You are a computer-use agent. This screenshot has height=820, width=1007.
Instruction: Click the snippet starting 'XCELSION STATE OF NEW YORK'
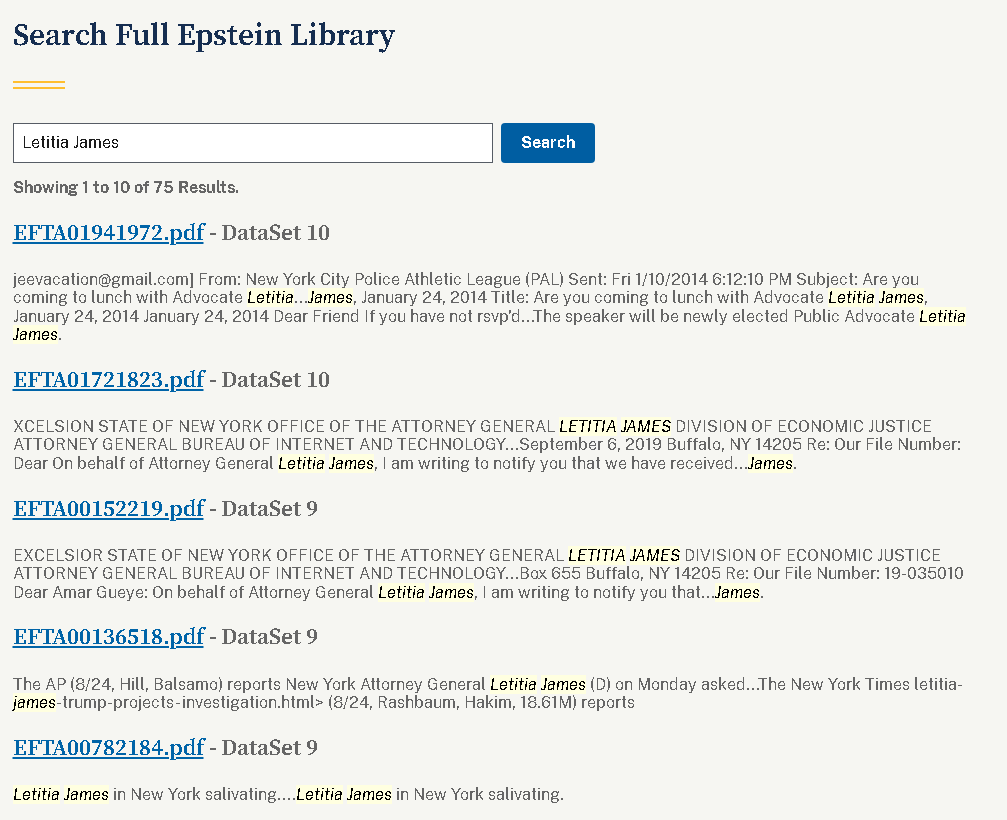487,445
